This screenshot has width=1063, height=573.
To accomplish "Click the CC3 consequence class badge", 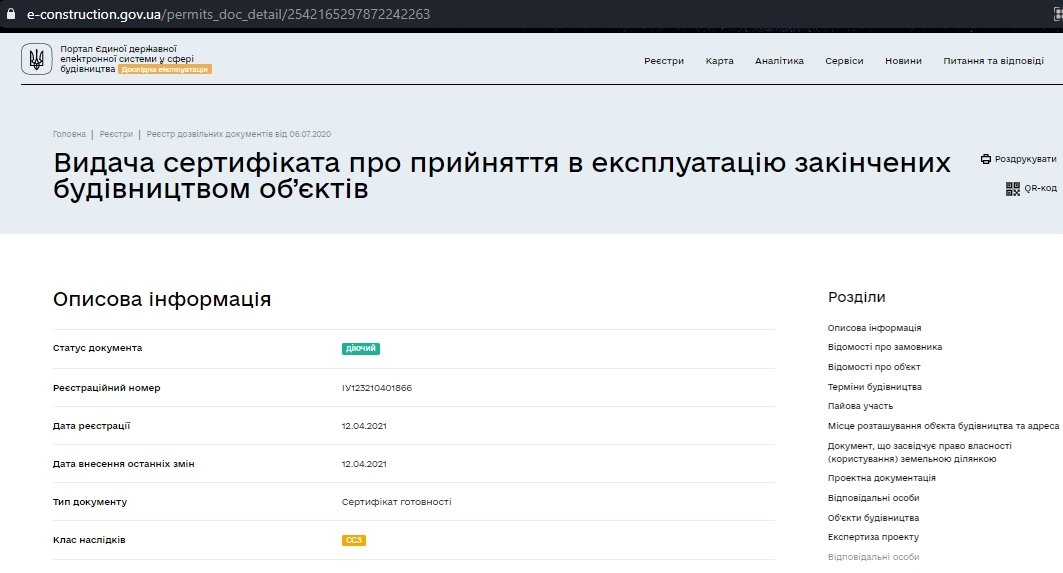I will [354, 540].
